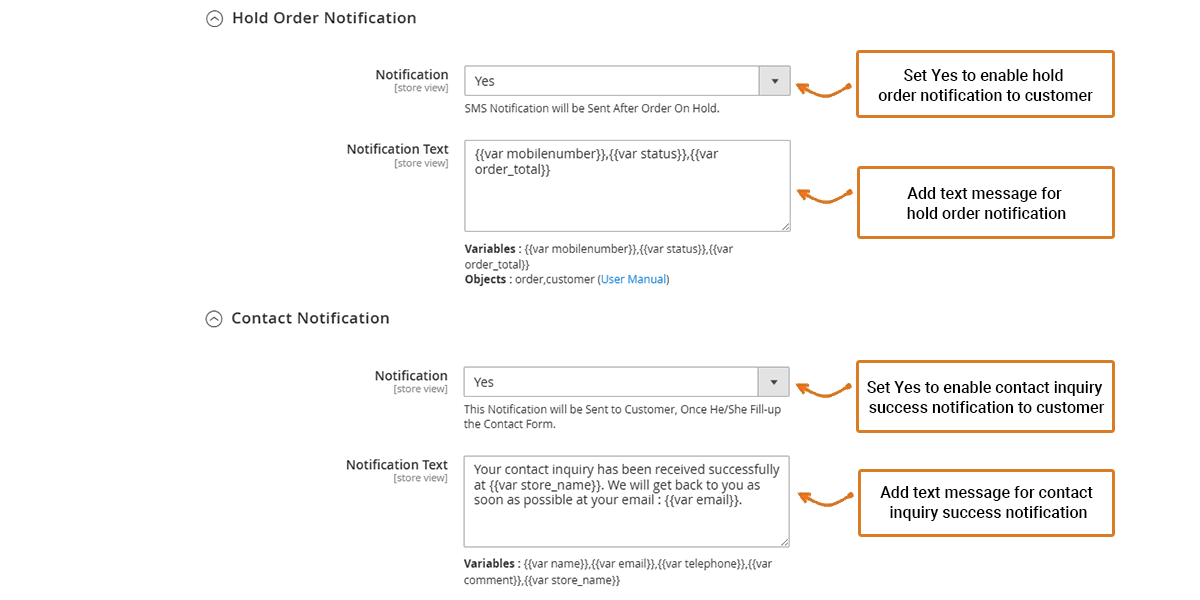The height and width of the screenshot is (600, 1200).
Task: Click the Notification Text label under Hold Order
Action: tap(397, 149)
